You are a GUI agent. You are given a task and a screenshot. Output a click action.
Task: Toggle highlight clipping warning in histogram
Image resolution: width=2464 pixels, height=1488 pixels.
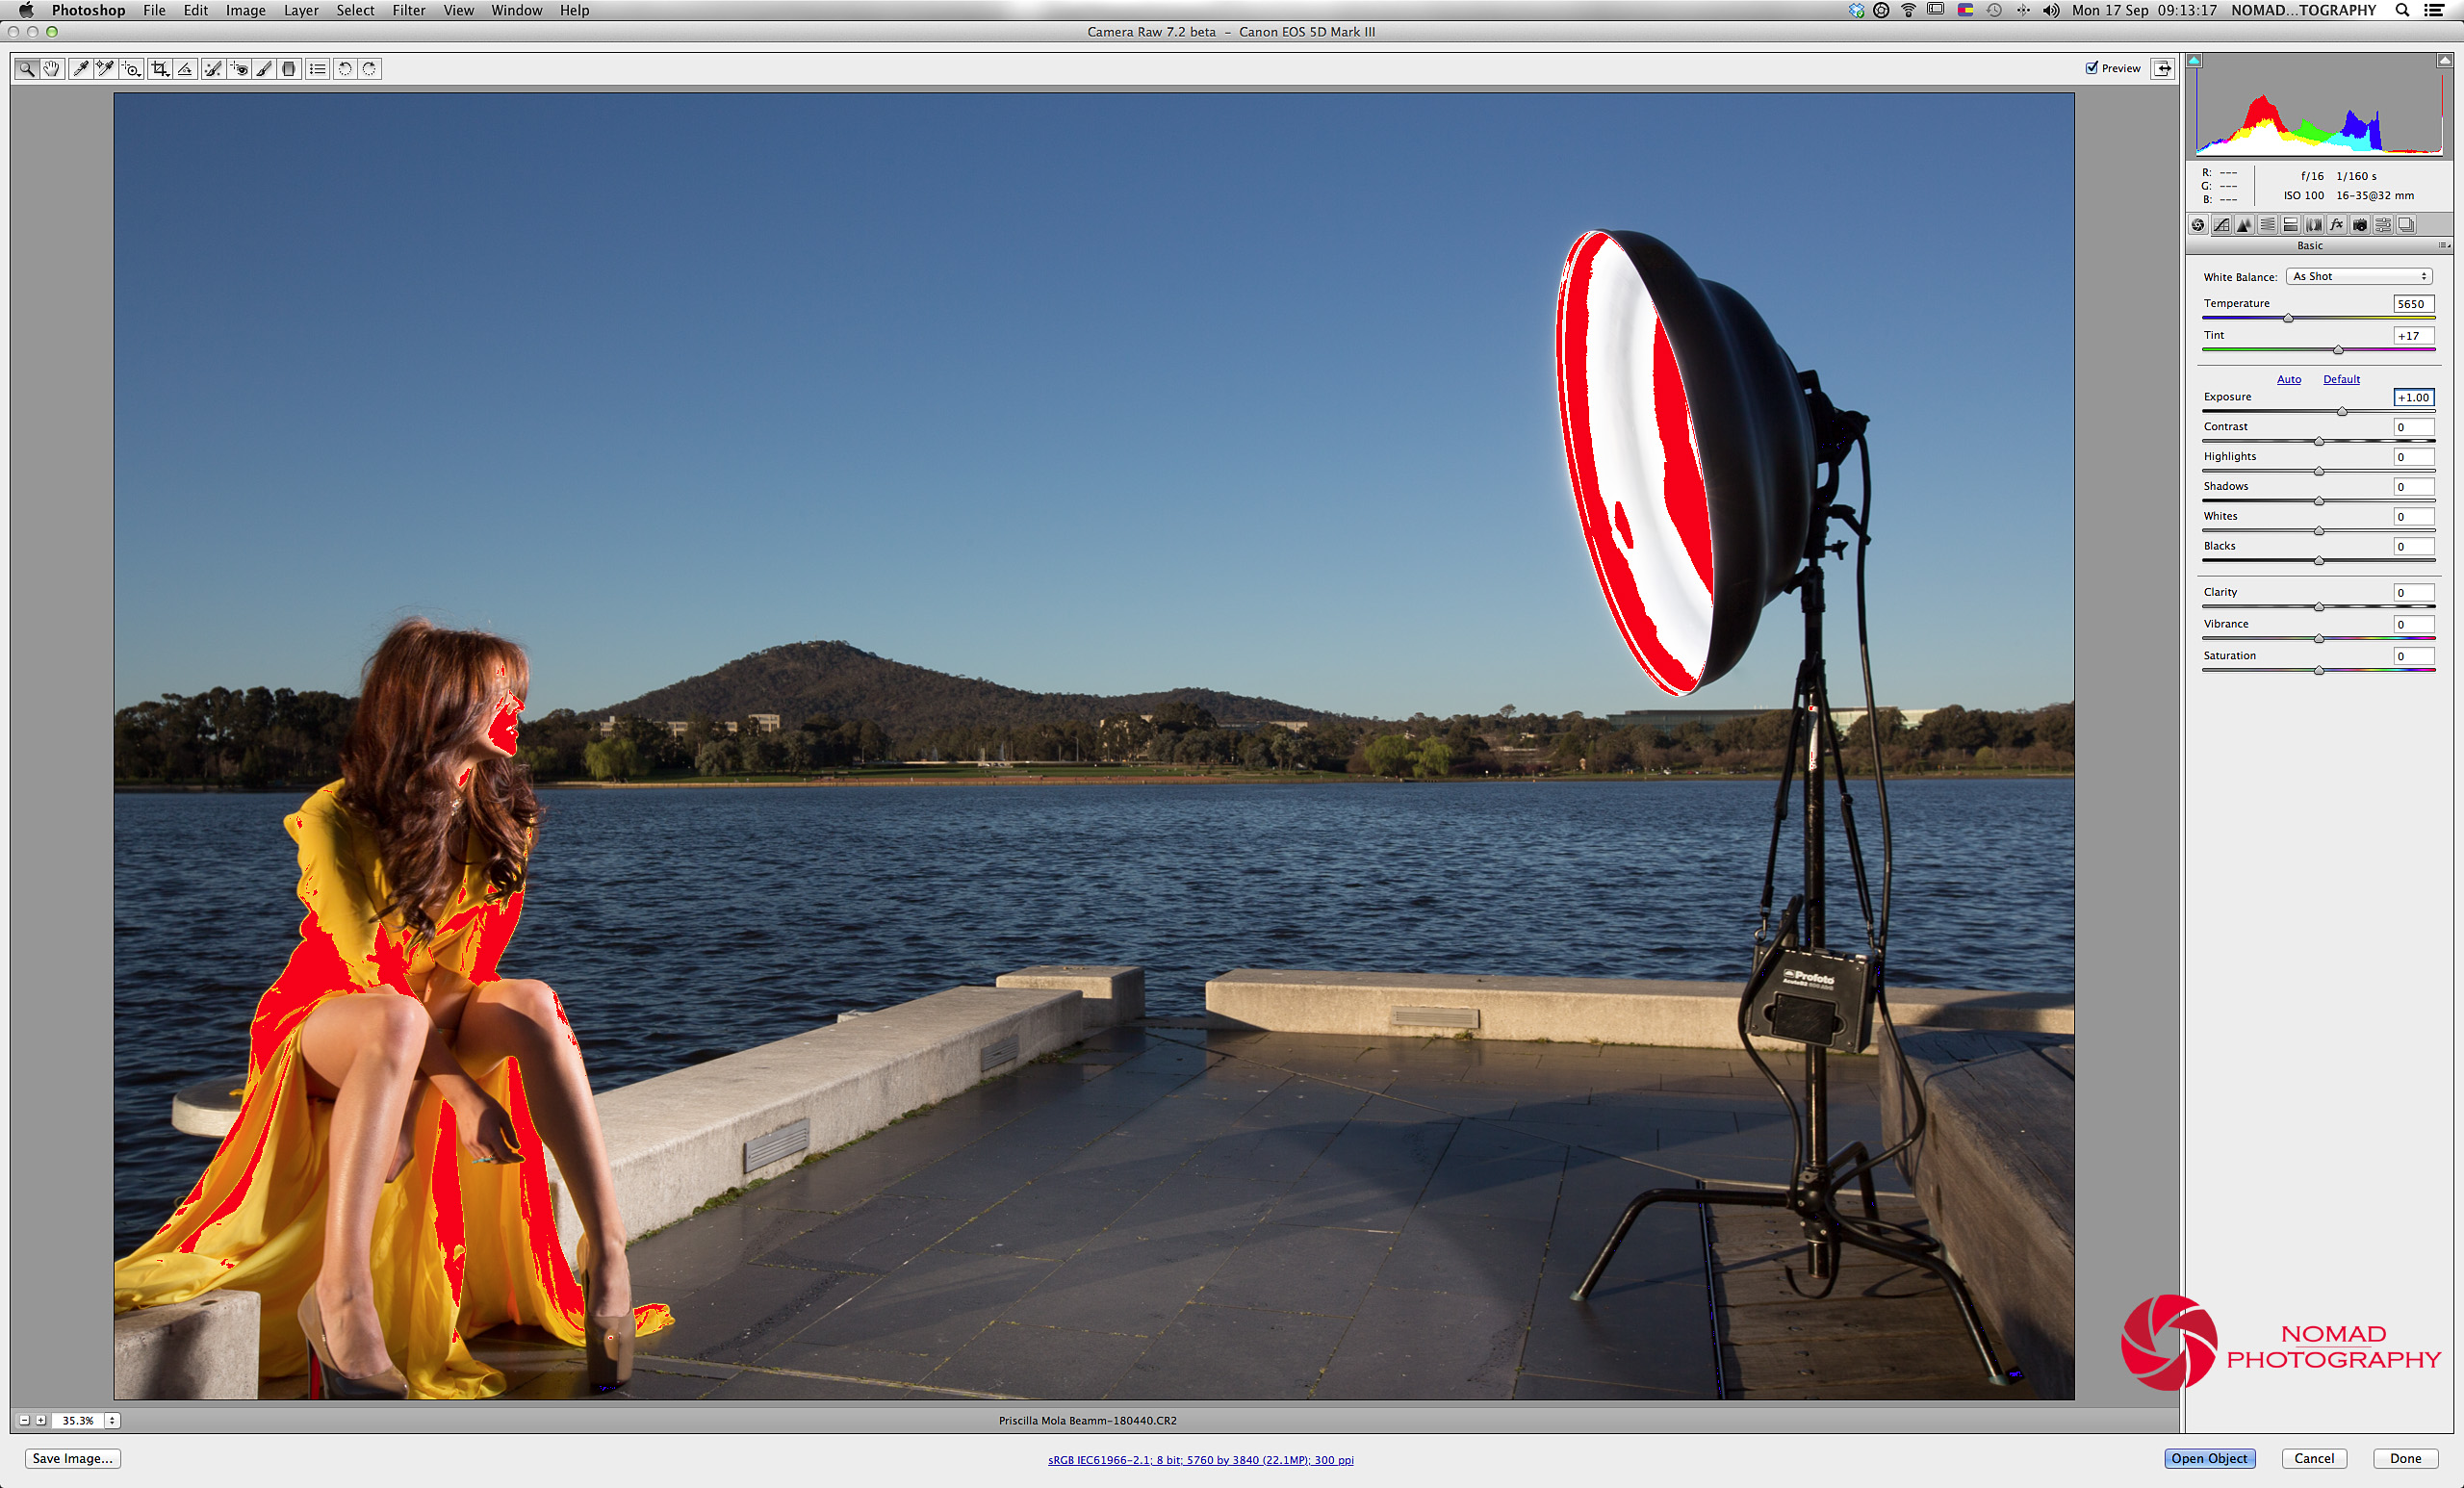[x=2443, y=61]
